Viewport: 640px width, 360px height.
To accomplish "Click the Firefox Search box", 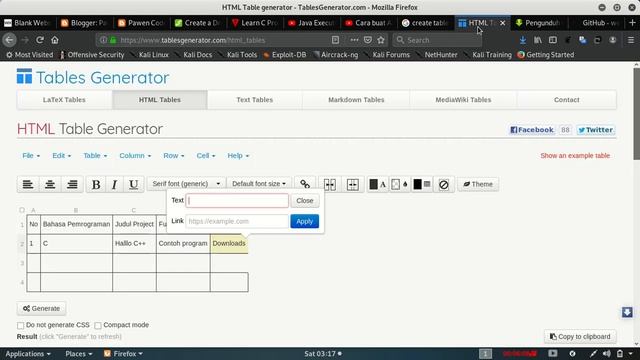I will pyautogui.click(x=437, y=40).
